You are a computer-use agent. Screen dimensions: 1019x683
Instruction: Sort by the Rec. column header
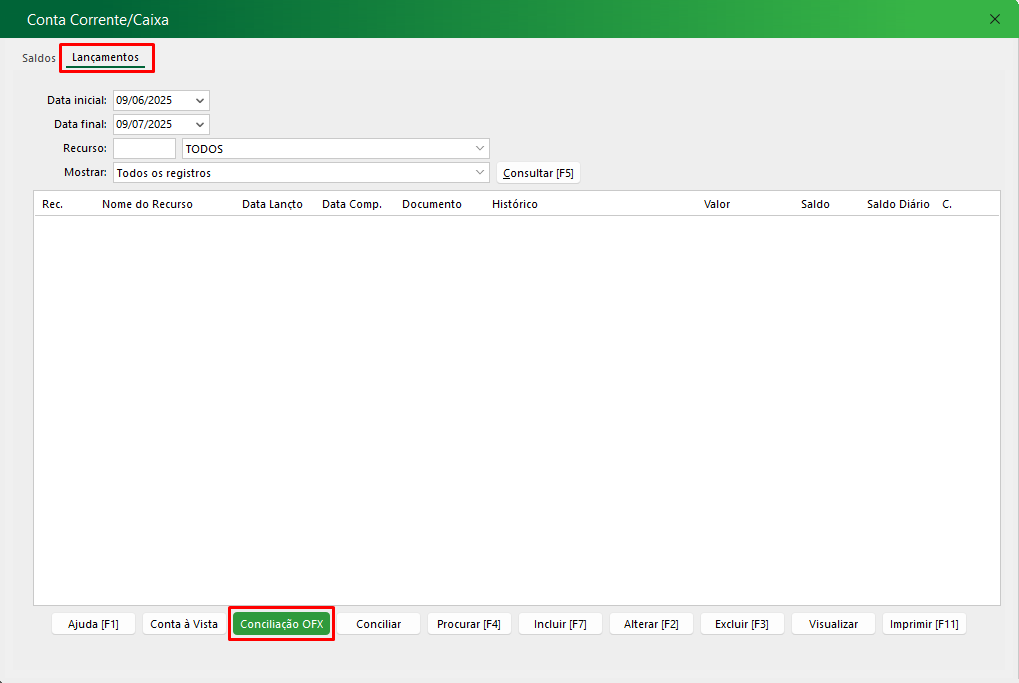tap(53, 204)
